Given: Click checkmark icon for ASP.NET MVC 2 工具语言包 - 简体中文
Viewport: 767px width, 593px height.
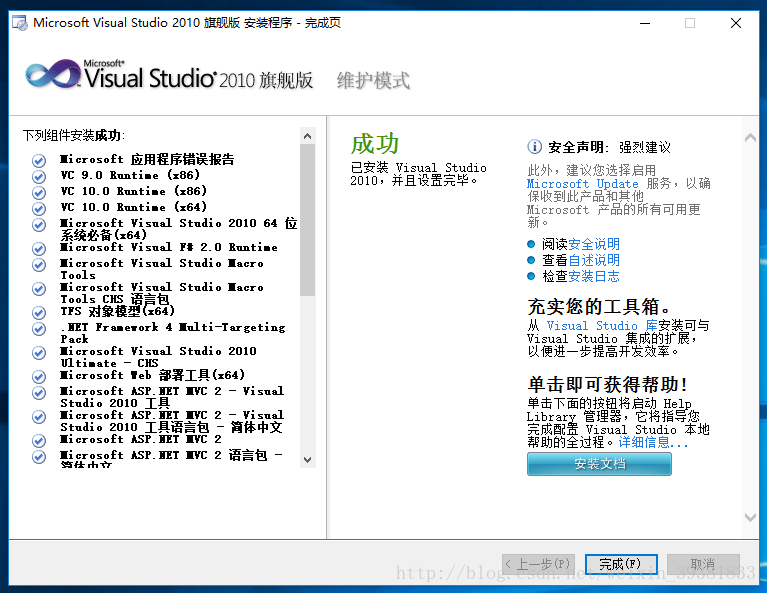Looking at the screenshot, I should (39, 416).
